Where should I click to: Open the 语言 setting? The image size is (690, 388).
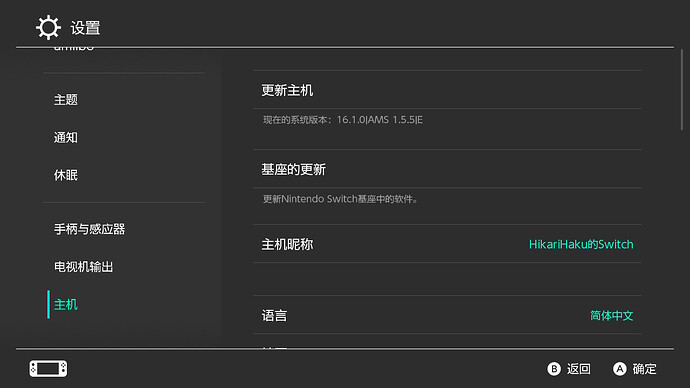coord(447,315)
